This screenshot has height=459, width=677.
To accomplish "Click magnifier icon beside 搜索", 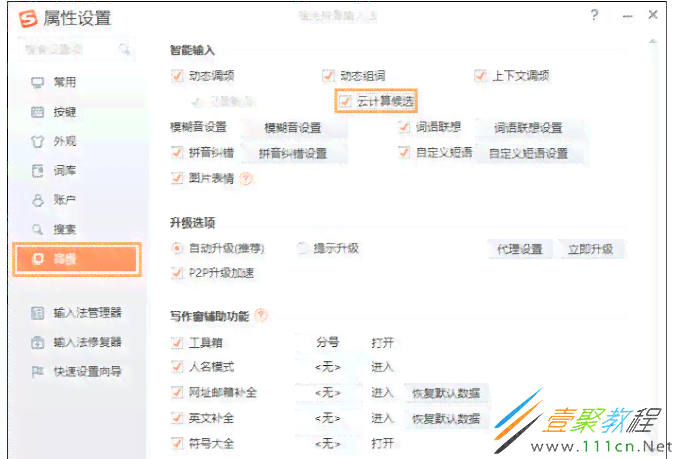I will 38,229.
